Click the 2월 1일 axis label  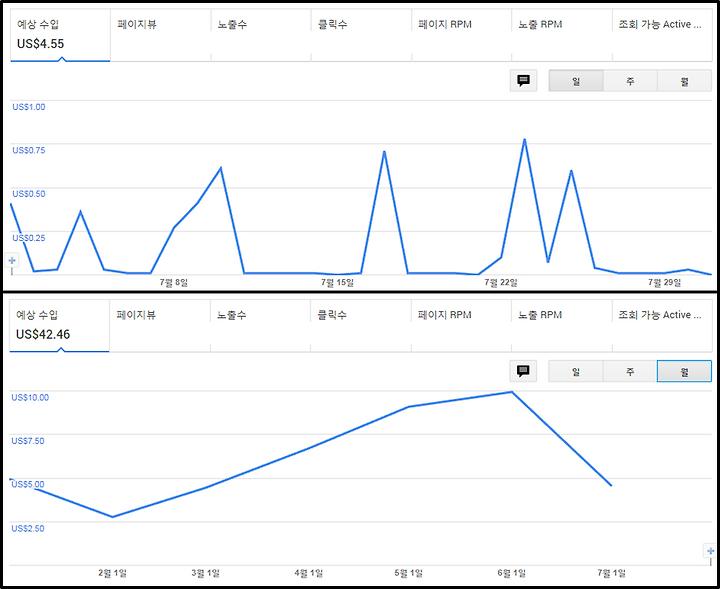point(112,573)
